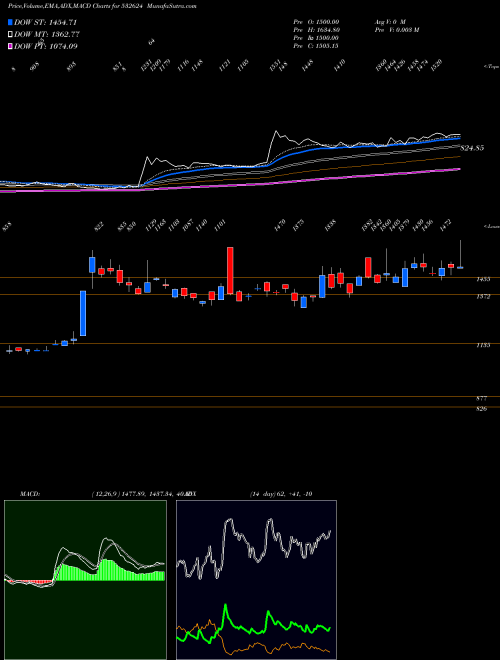Click the large blue breakout candlestick
500x660 pixels.
click(83, 313)
